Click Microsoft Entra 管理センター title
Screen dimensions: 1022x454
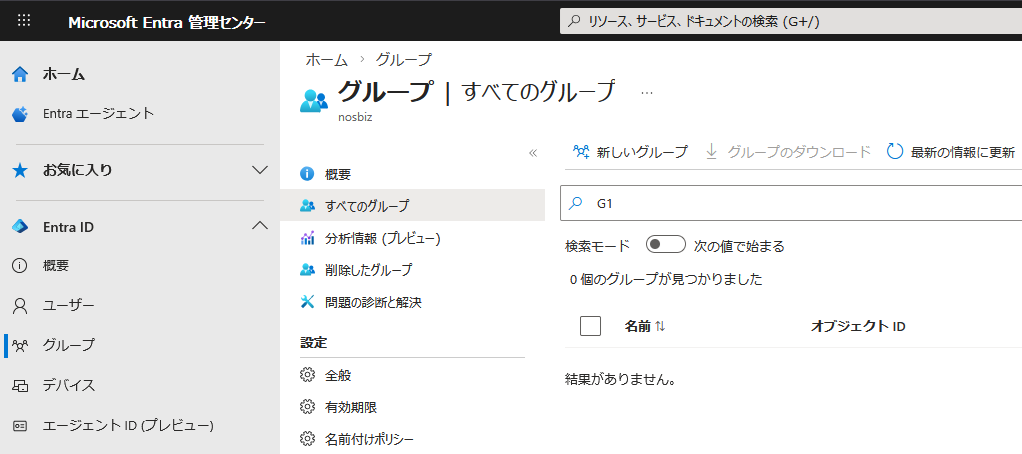167,23
